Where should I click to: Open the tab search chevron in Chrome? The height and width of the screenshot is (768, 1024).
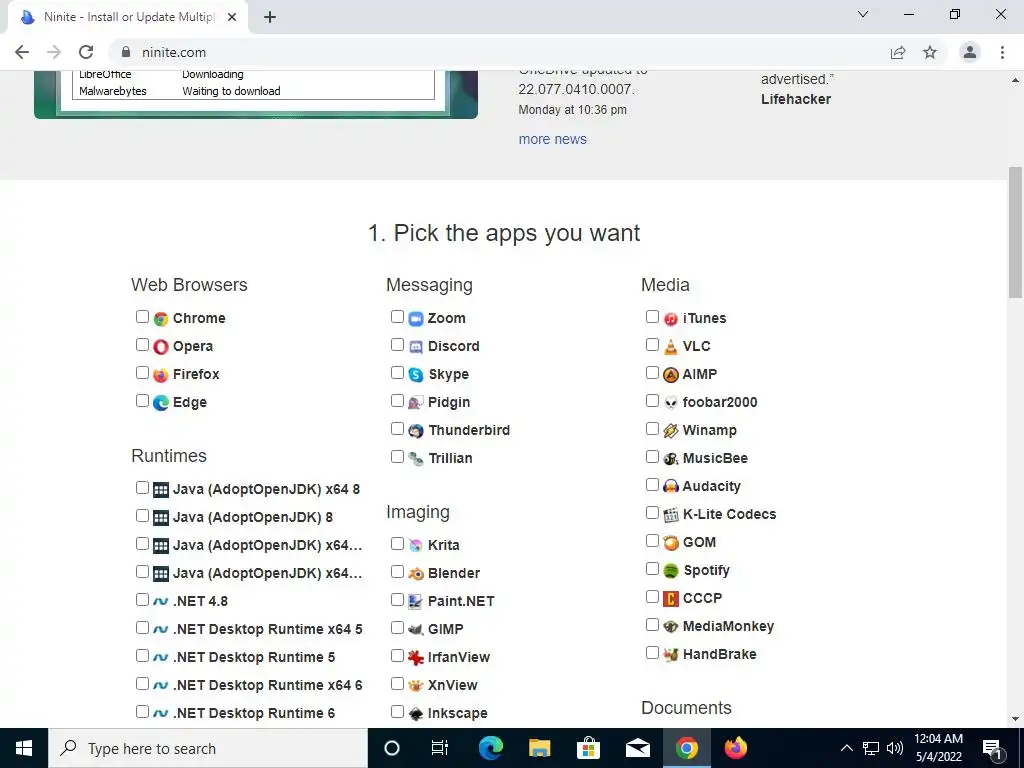(863, 14)
